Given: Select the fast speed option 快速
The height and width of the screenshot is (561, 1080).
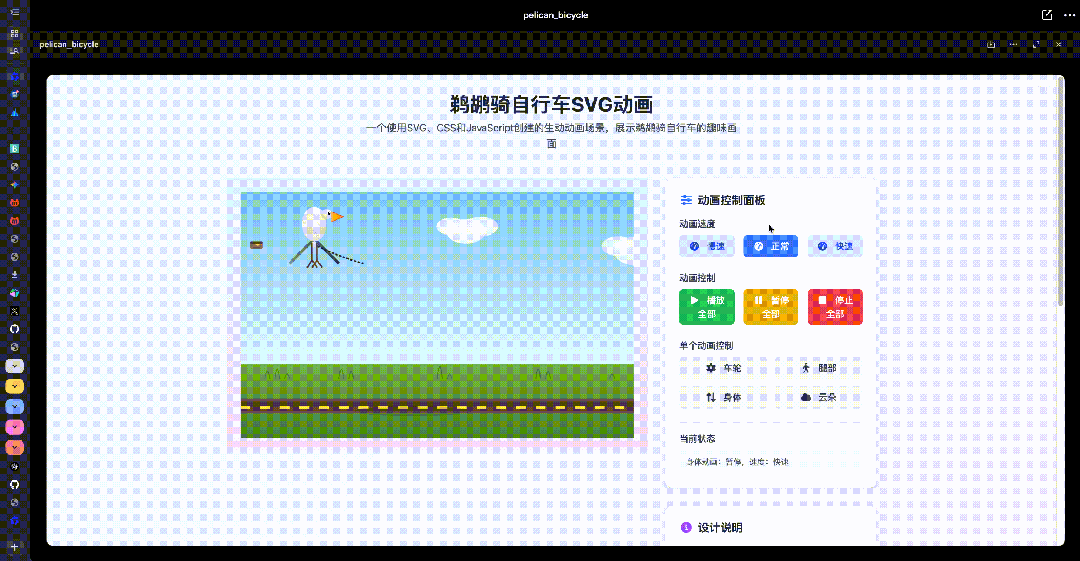Looking at the screenshot, I should click(x=835, y=246).
